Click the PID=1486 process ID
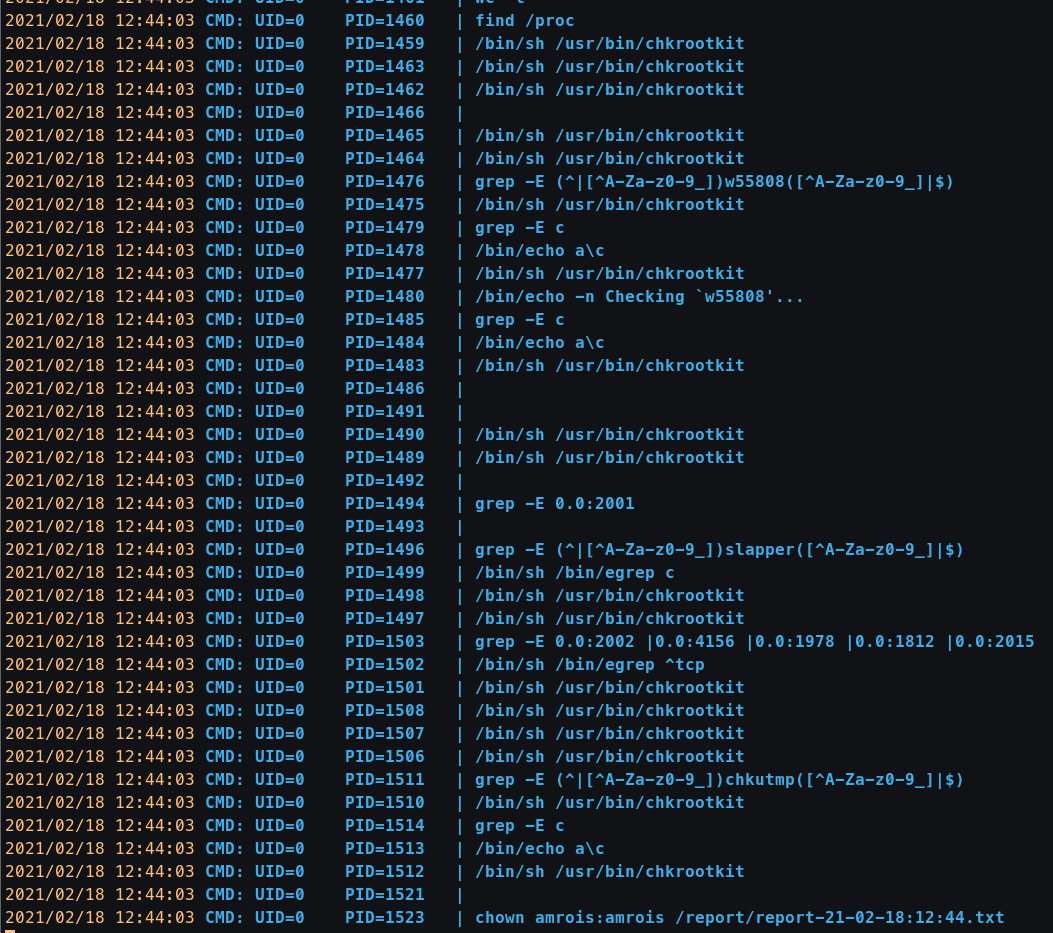The height and width of the screenshot is (933, 1053). (384, 388)
